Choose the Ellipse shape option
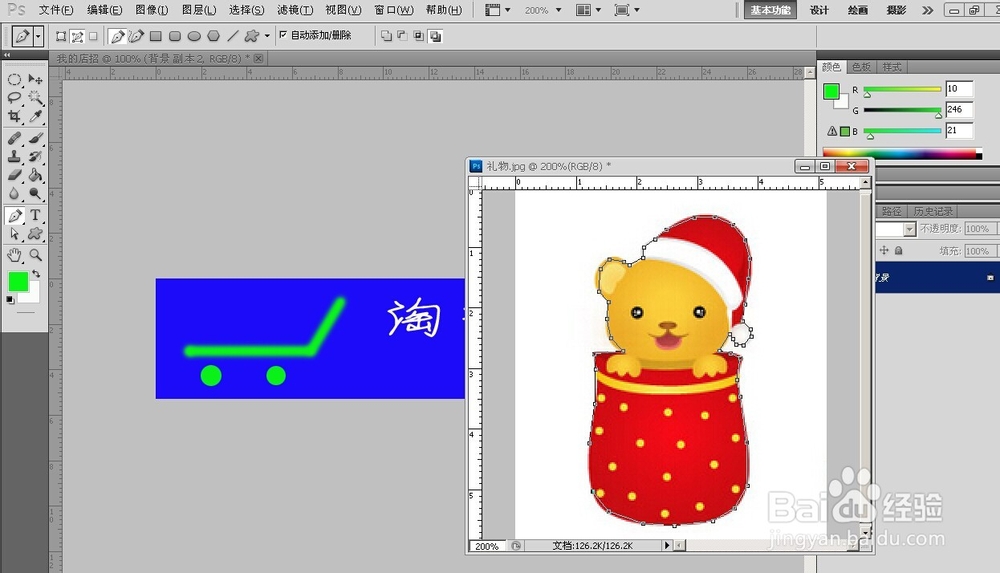 (195, 36)
